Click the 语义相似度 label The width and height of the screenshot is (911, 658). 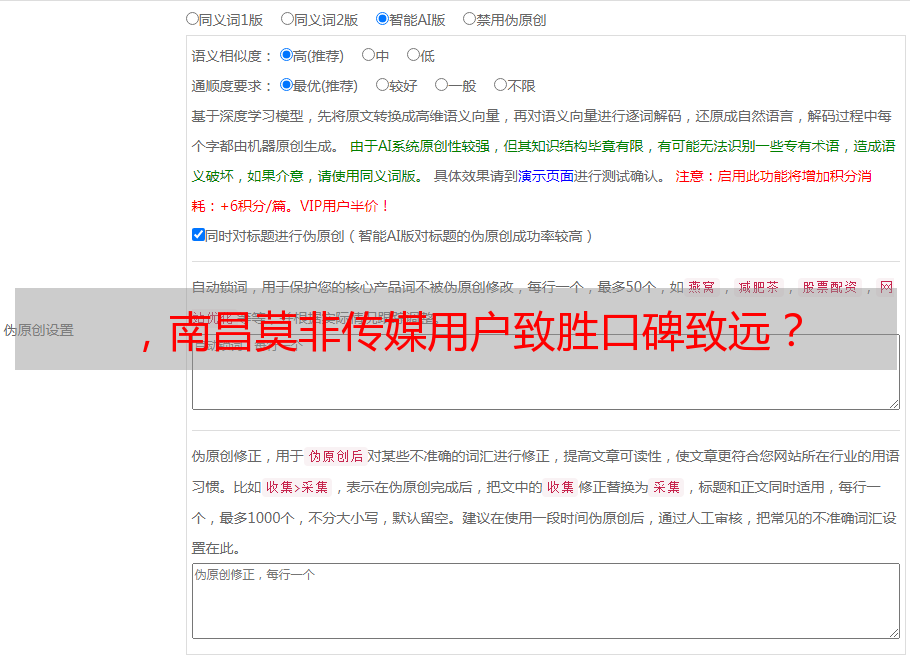231,56
